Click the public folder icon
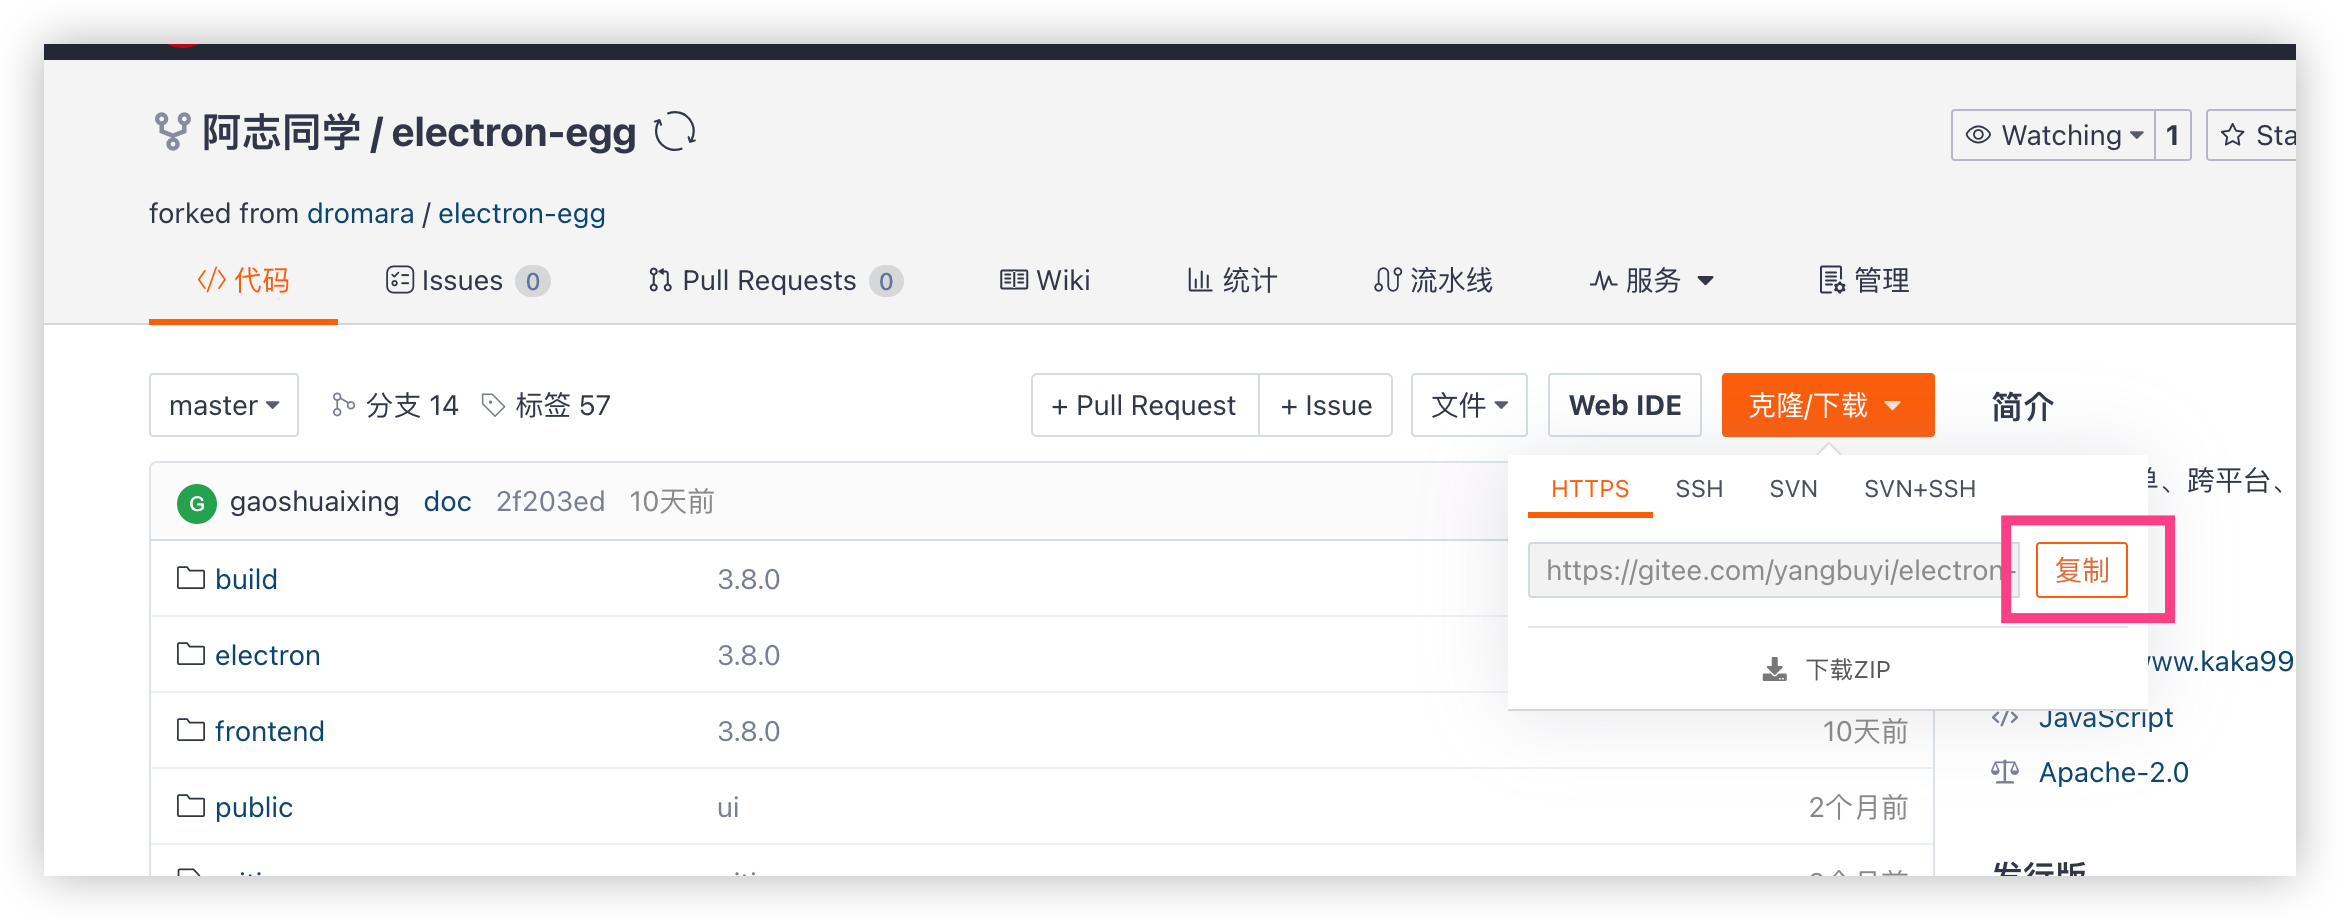 190,806
